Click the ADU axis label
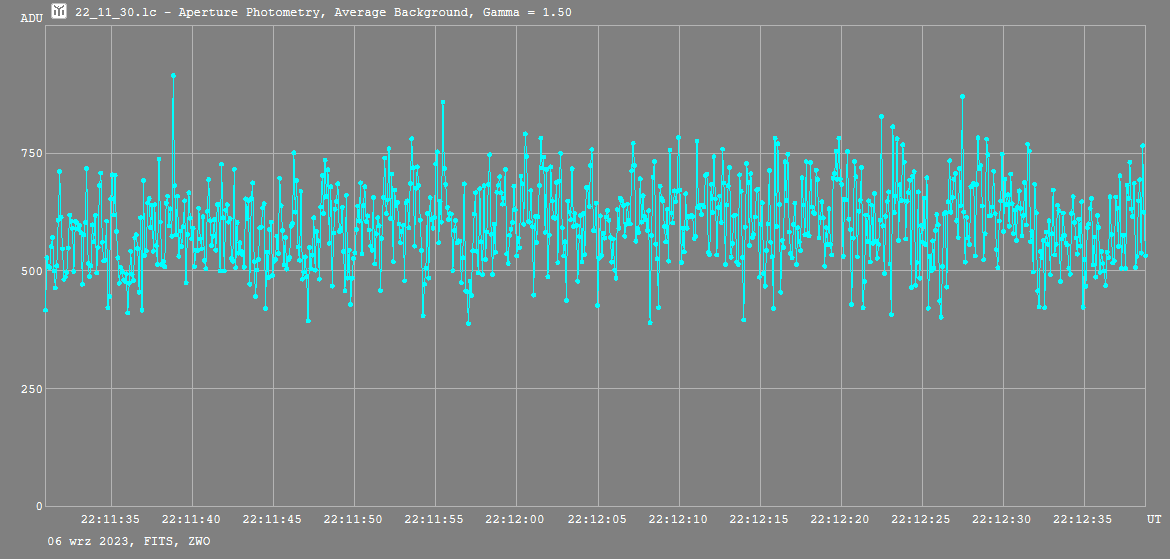 (x=31, y=18)
